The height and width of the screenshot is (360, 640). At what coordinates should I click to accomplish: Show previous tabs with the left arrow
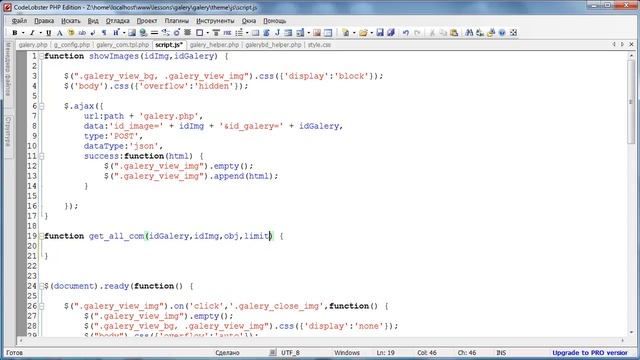coord(614,44)
